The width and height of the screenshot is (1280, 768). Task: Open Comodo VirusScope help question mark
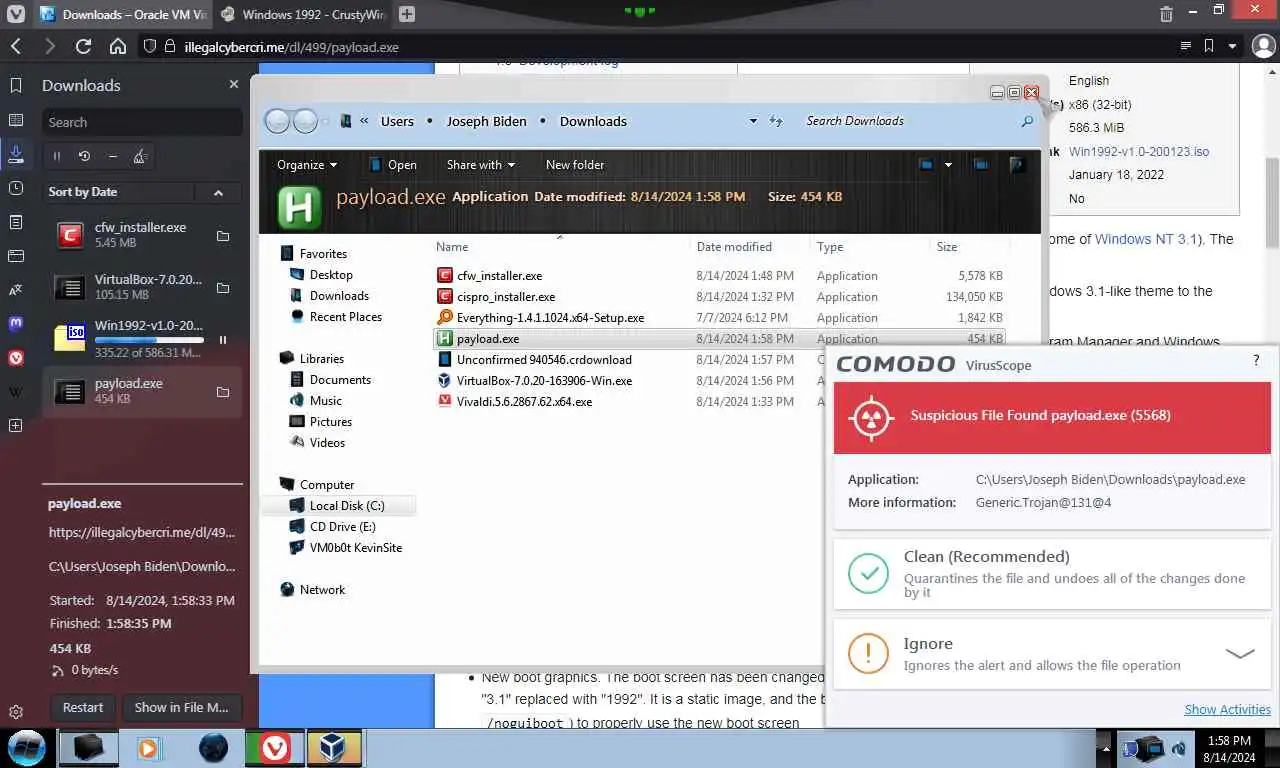click(1256, 361)
